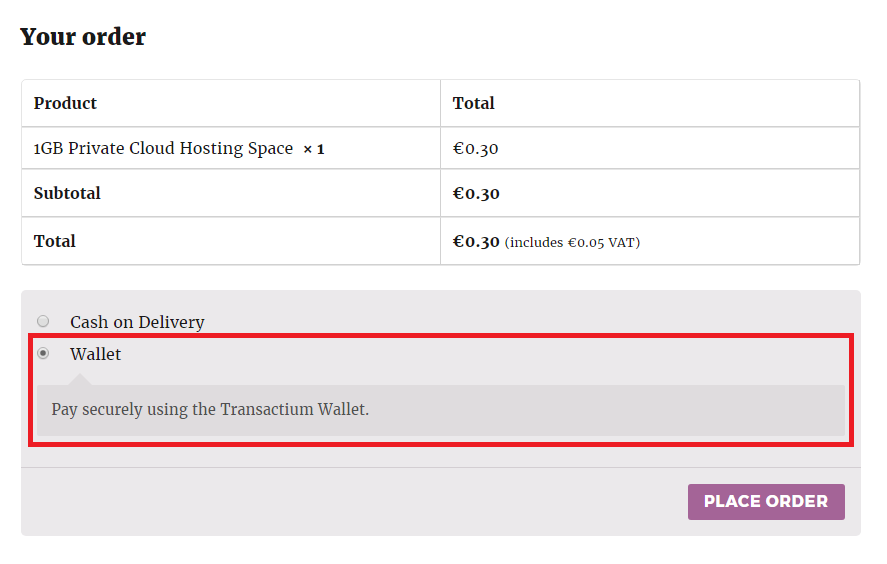Click the Total label in the last row
Image resolution: width=887 pixels, height=564 pixels.
(55, 241)
